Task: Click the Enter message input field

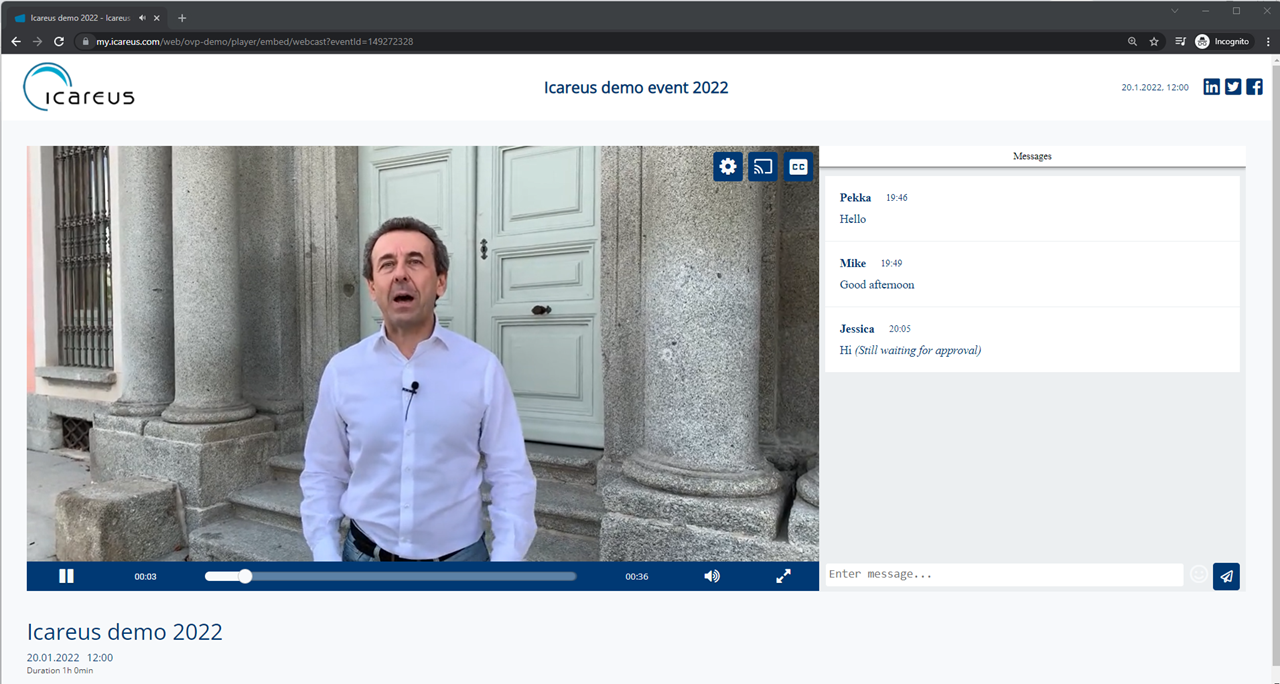Action: (x=1002, y=575)
